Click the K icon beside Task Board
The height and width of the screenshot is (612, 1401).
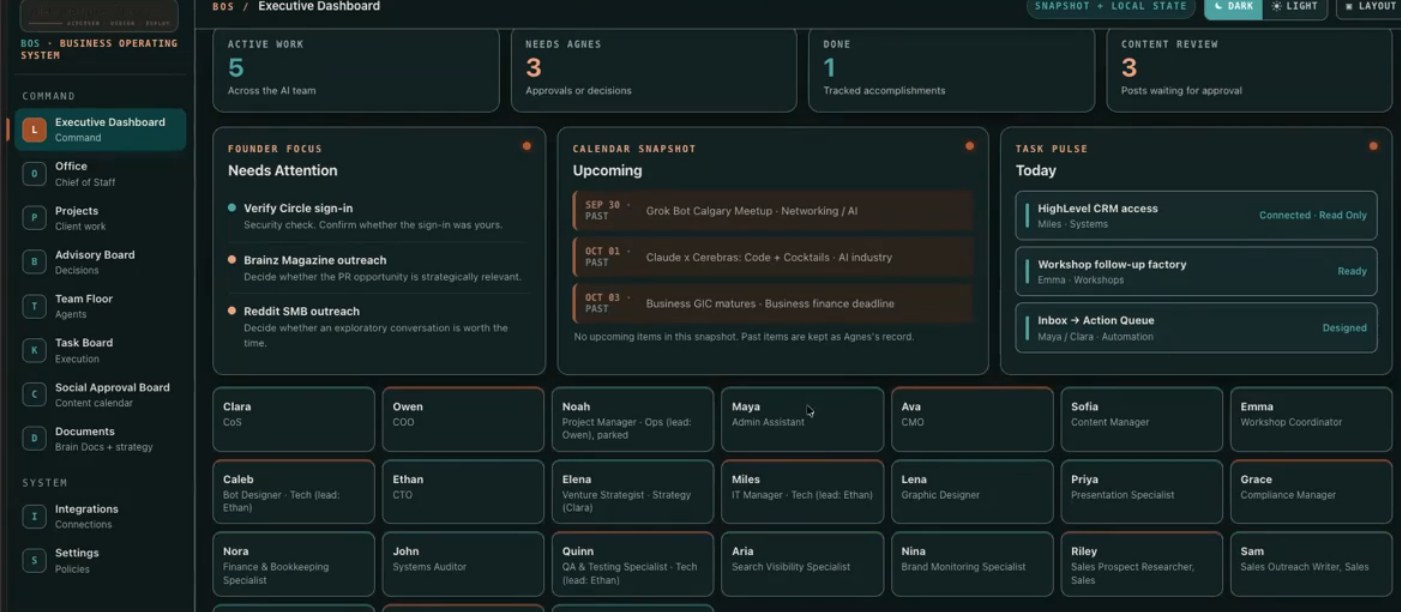click(x=35, y=350)
